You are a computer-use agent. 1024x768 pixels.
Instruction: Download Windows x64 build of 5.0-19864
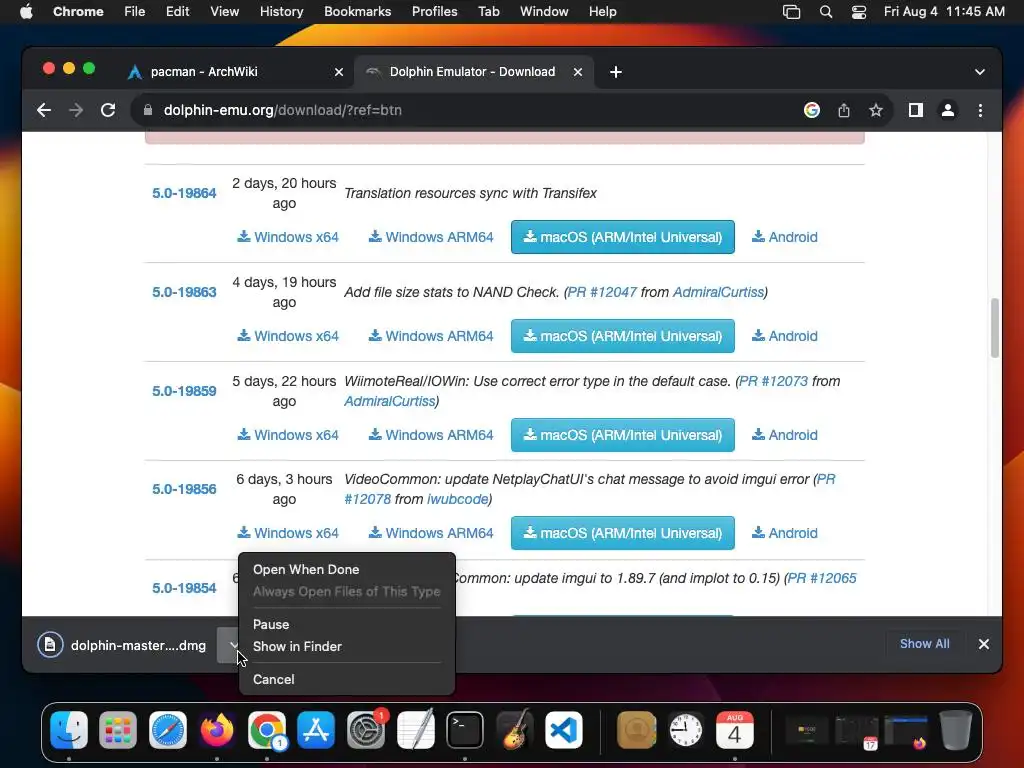[288, 237]
